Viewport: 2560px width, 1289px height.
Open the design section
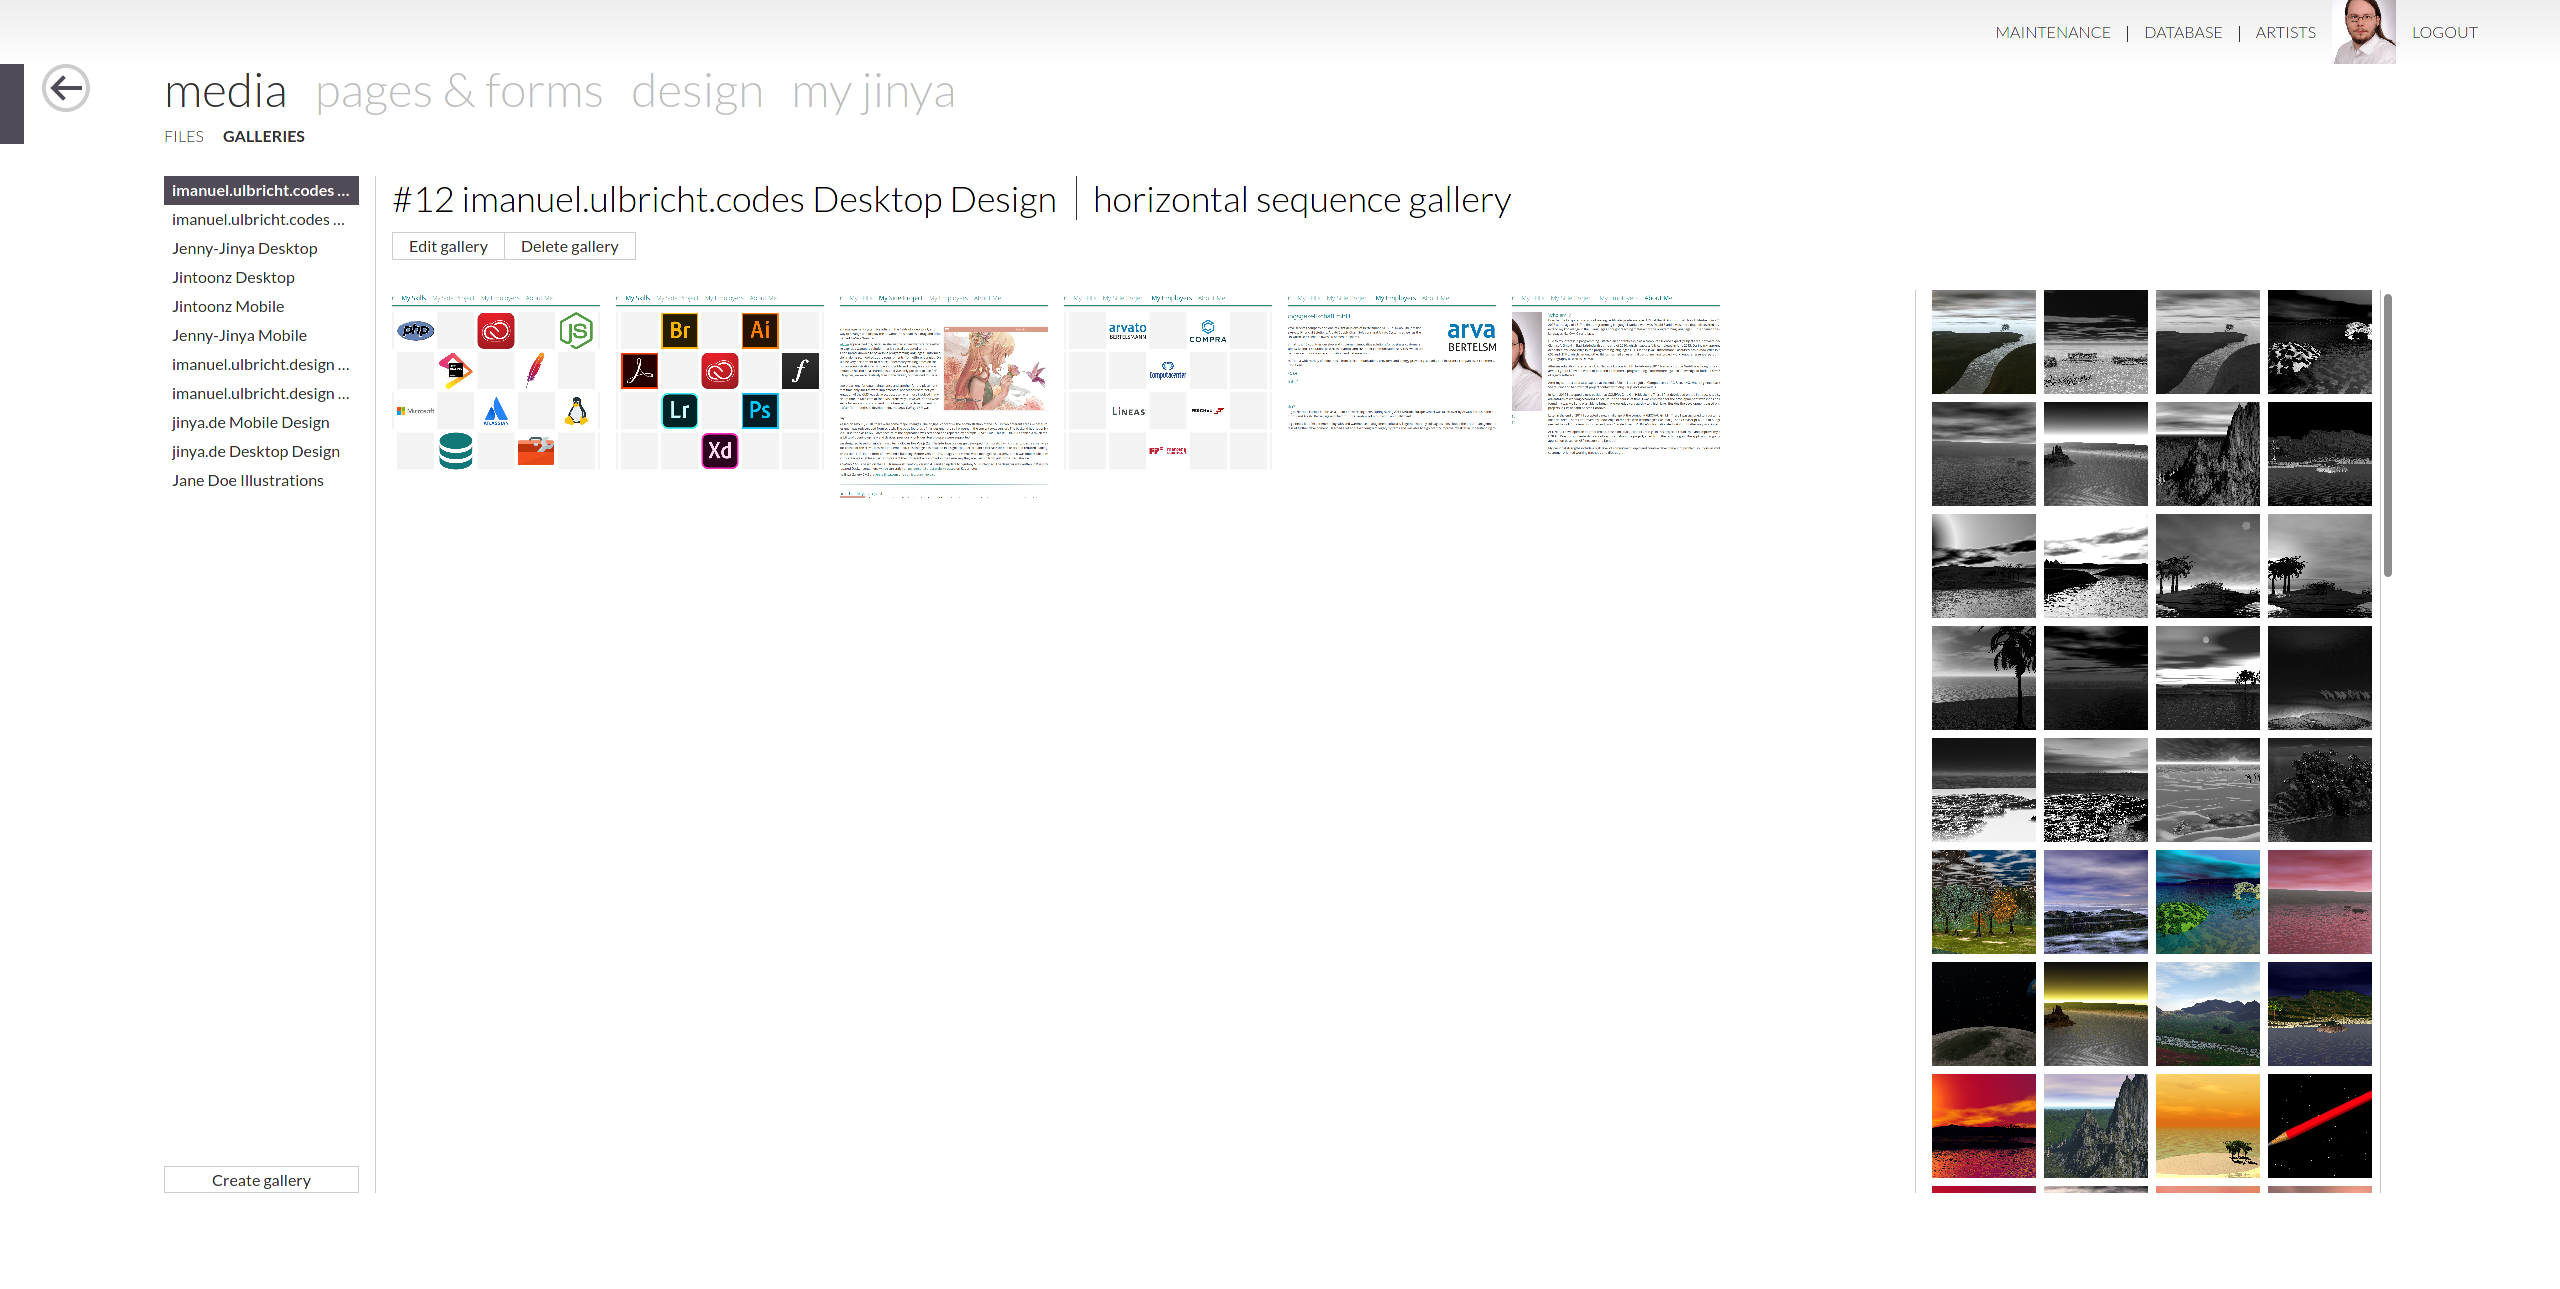coord(697,92)
